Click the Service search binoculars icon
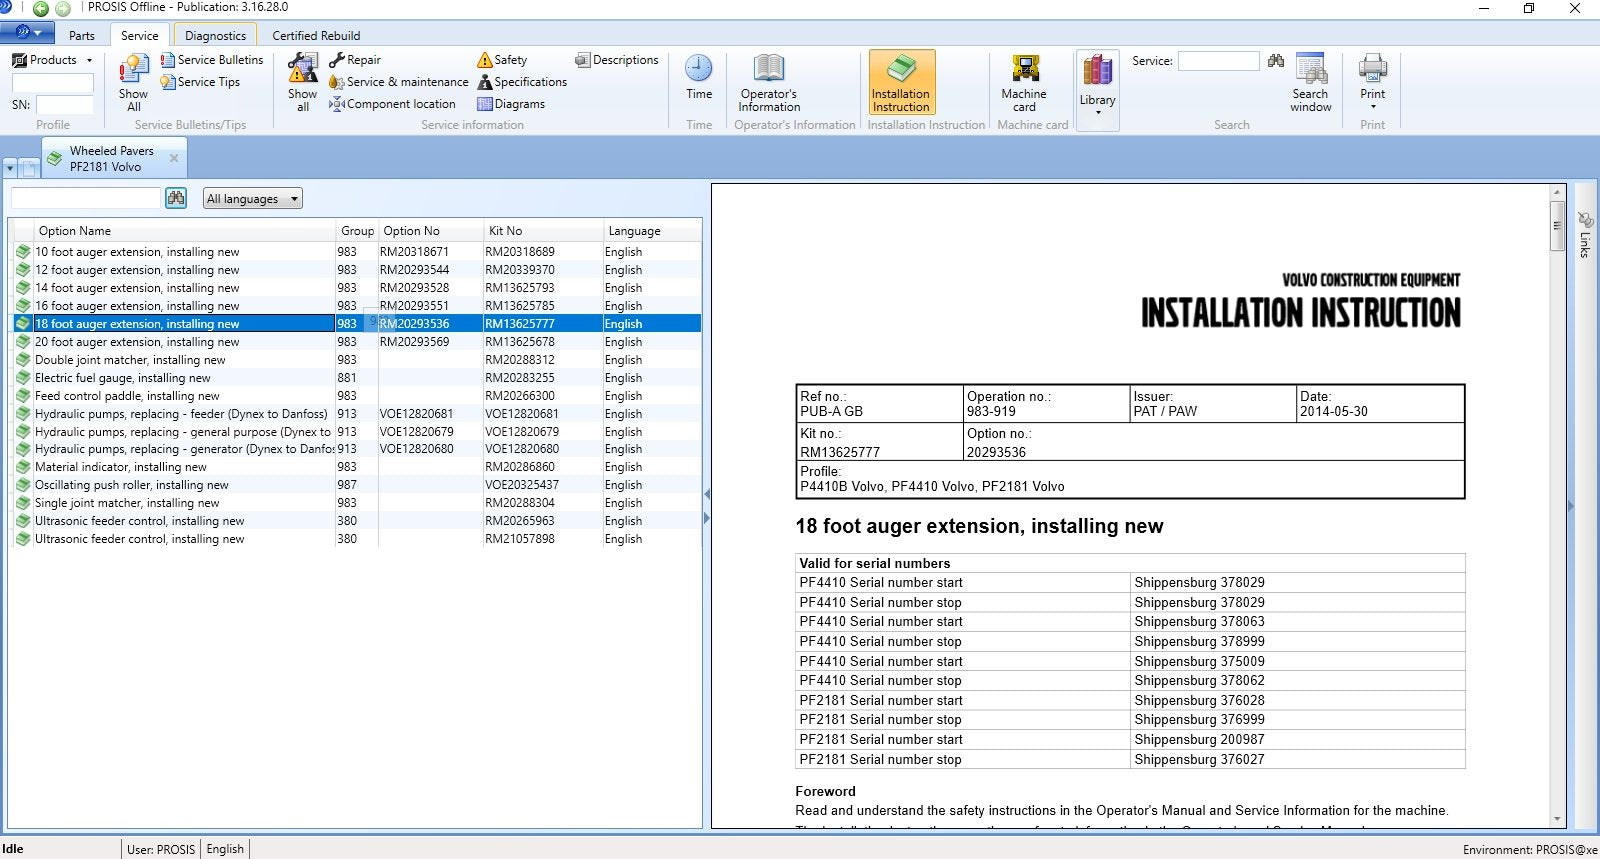 pyautogui.click(x=1276, y=61)
